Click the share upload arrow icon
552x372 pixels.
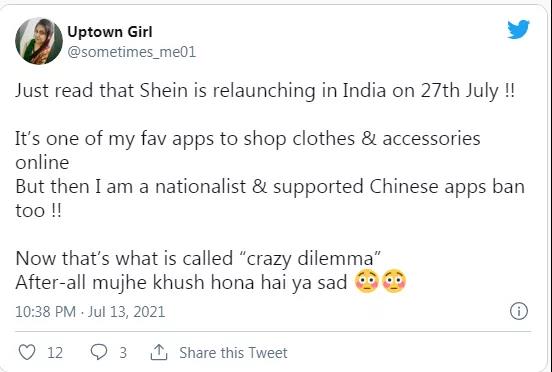click(x=159, y=352)
